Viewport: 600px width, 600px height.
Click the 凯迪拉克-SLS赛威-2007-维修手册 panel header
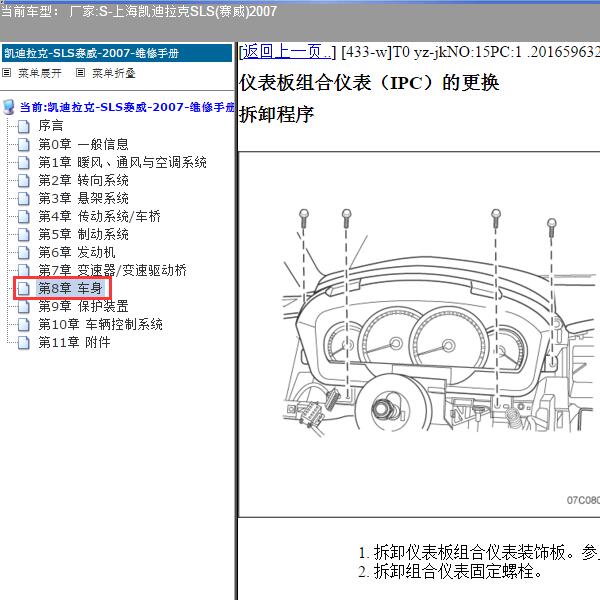(x=117, y=53)
